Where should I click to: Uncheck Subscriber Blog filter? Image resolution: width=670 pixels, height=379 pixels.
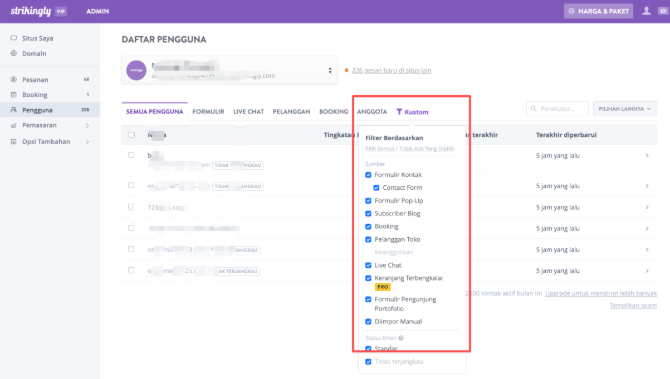[x=368, y=213]
